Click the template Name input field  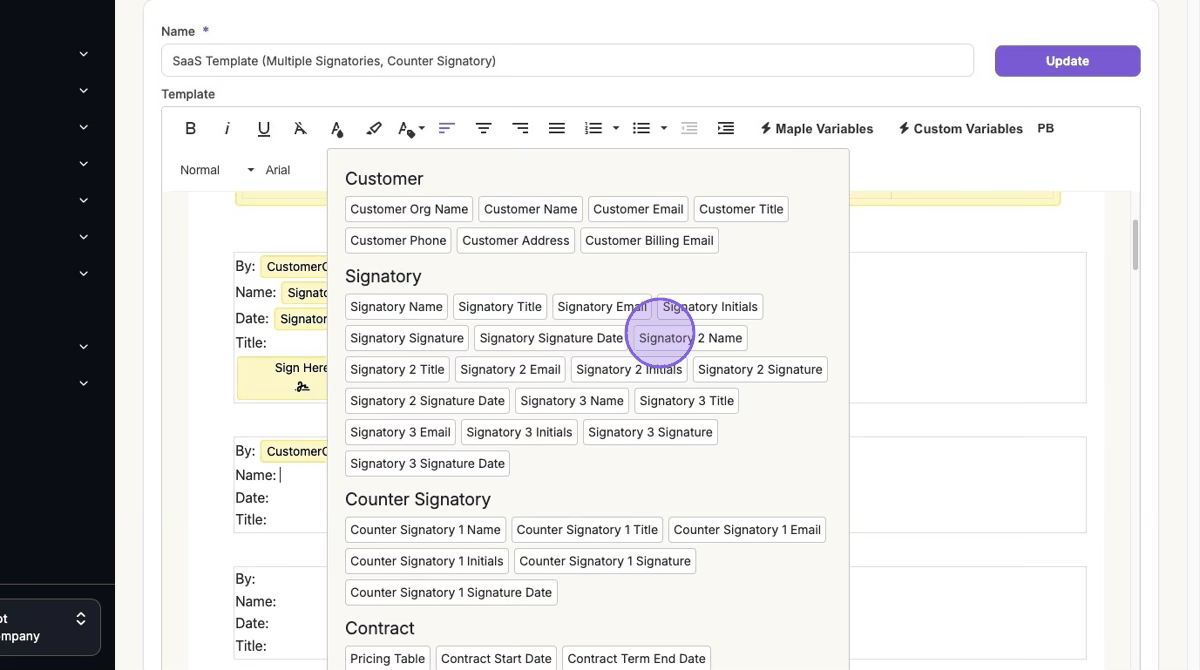567,61
